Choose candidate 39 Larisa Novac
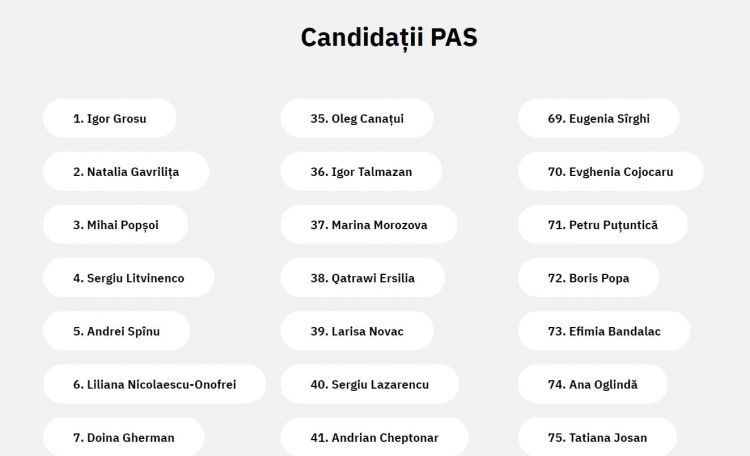Viewport: 750px width, 456px height. [x=357, y=331]
